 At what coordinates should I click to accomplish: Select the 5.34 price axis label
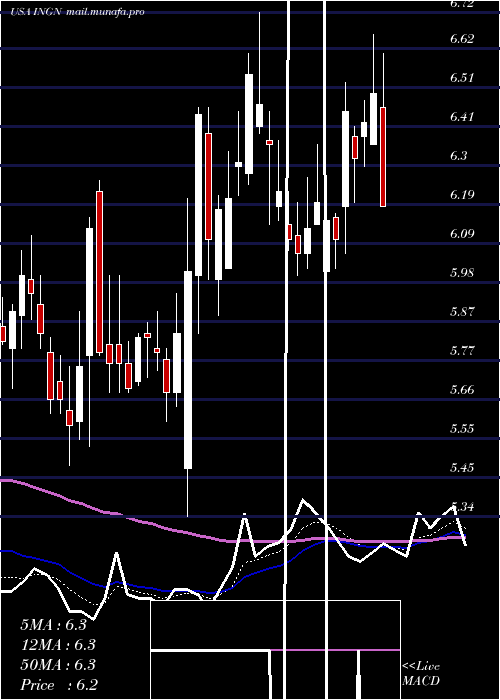462,507
